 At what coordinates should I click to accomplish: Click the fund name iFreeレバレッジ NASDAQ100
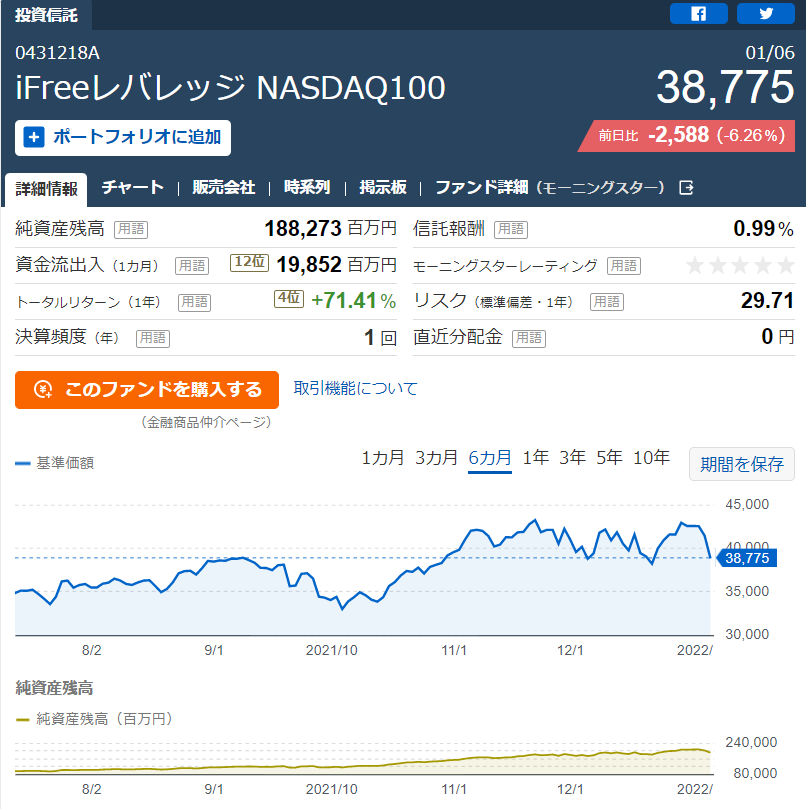pos(230,87)
